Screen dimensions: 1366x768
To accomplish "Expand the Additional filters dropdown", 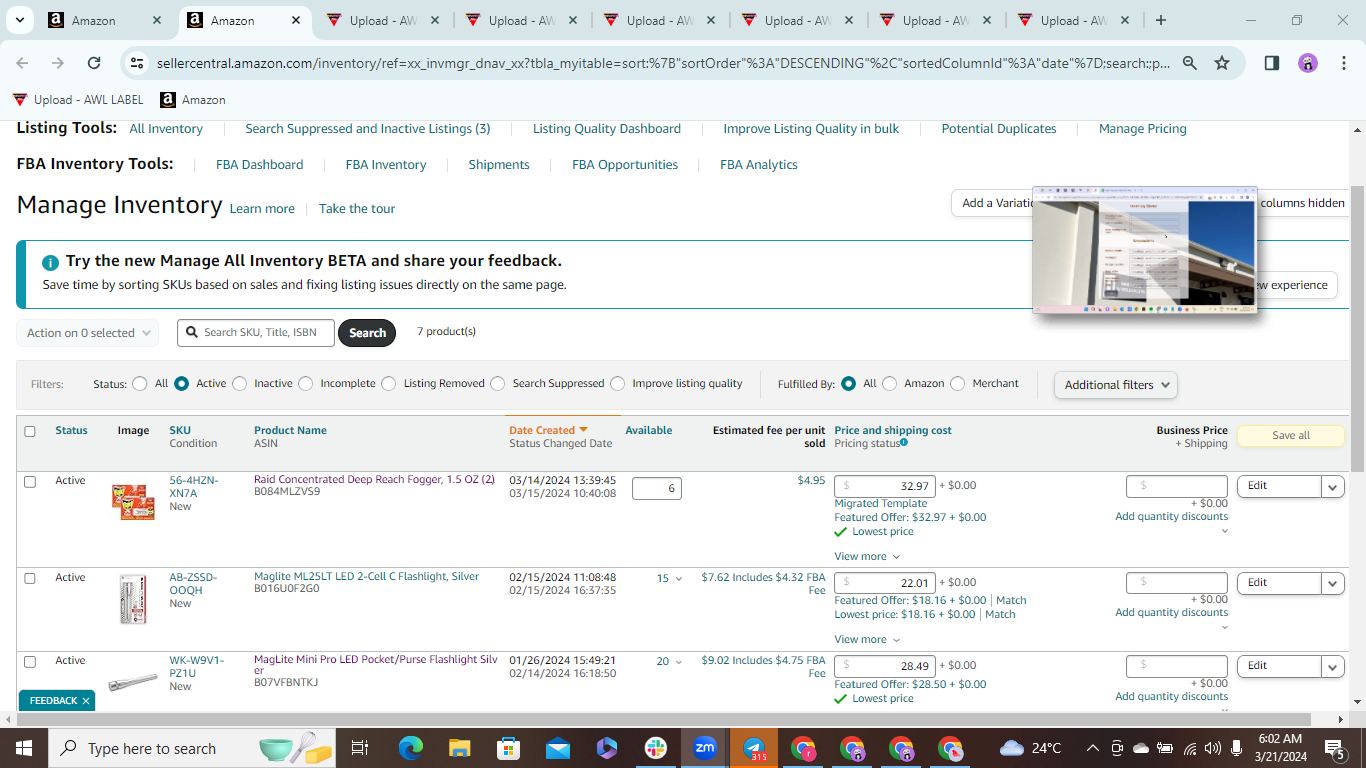I will pyautogui.click(x=1115, y=385).
